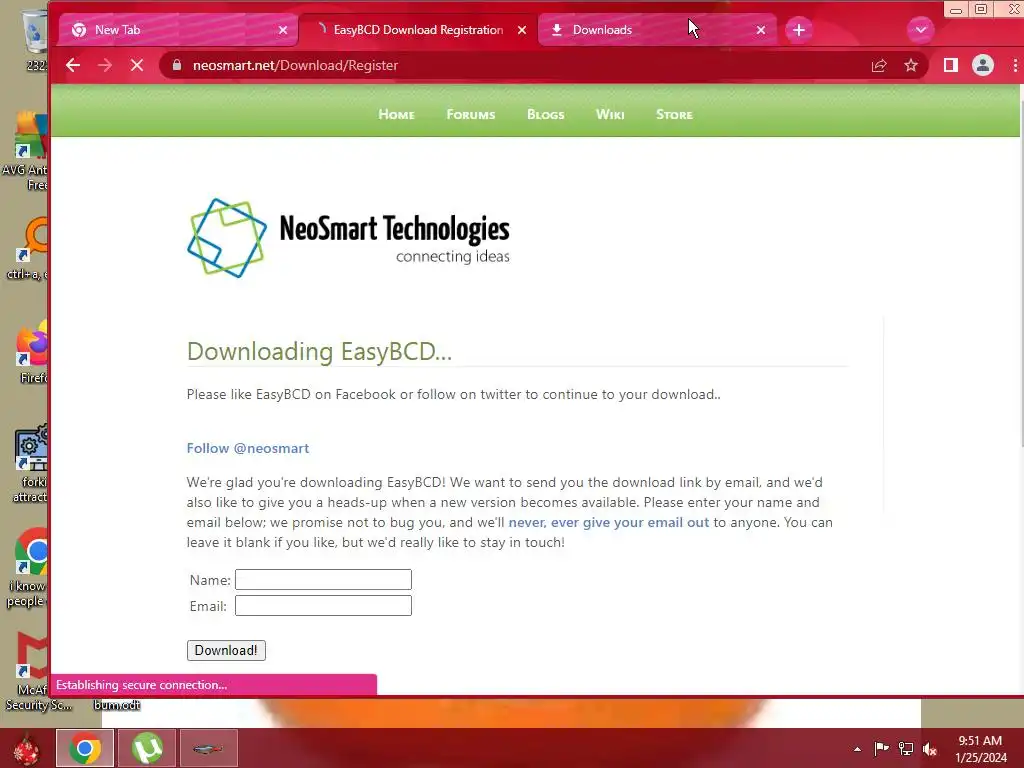Open the Action Center flag icon
1024x768 pixels.
click(x=882, y=749)
